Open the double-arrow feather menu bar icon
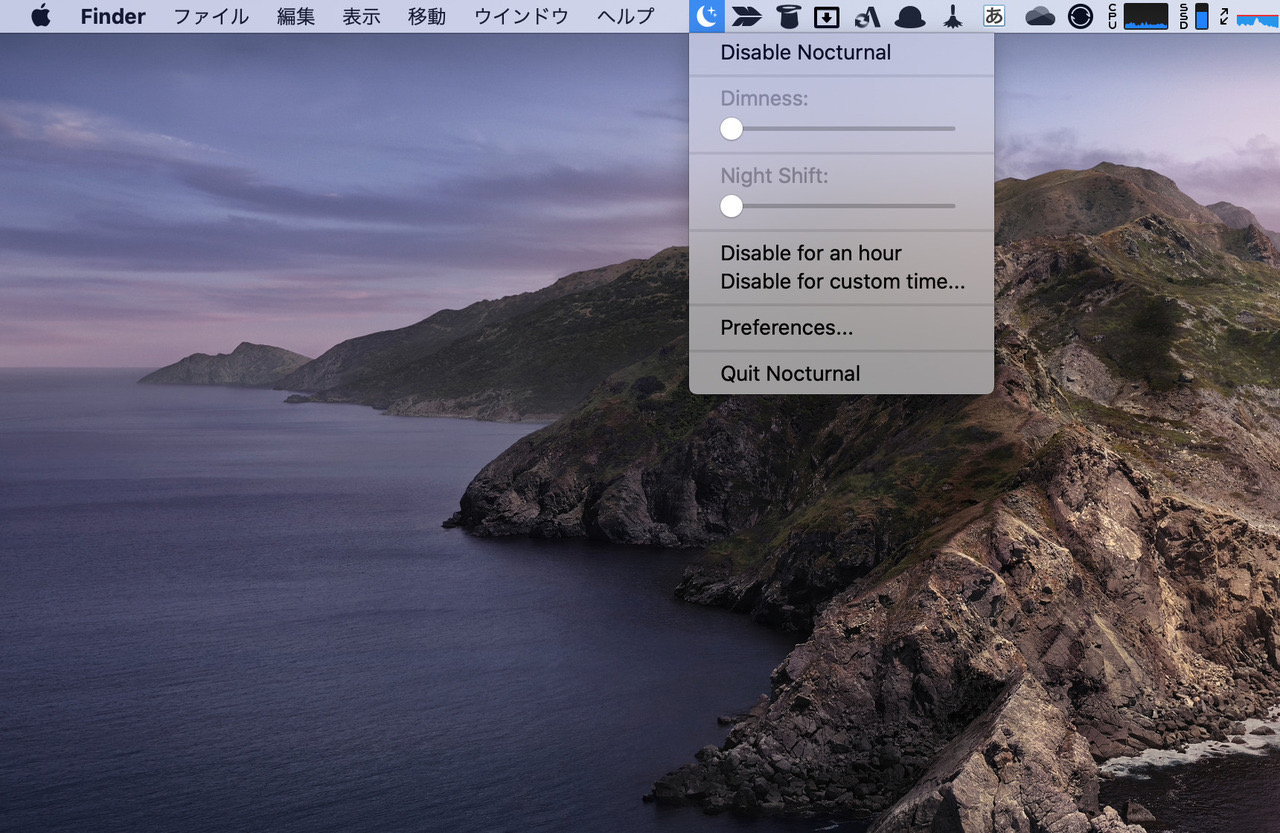The image size is (1280, 833). pos(746,16)
